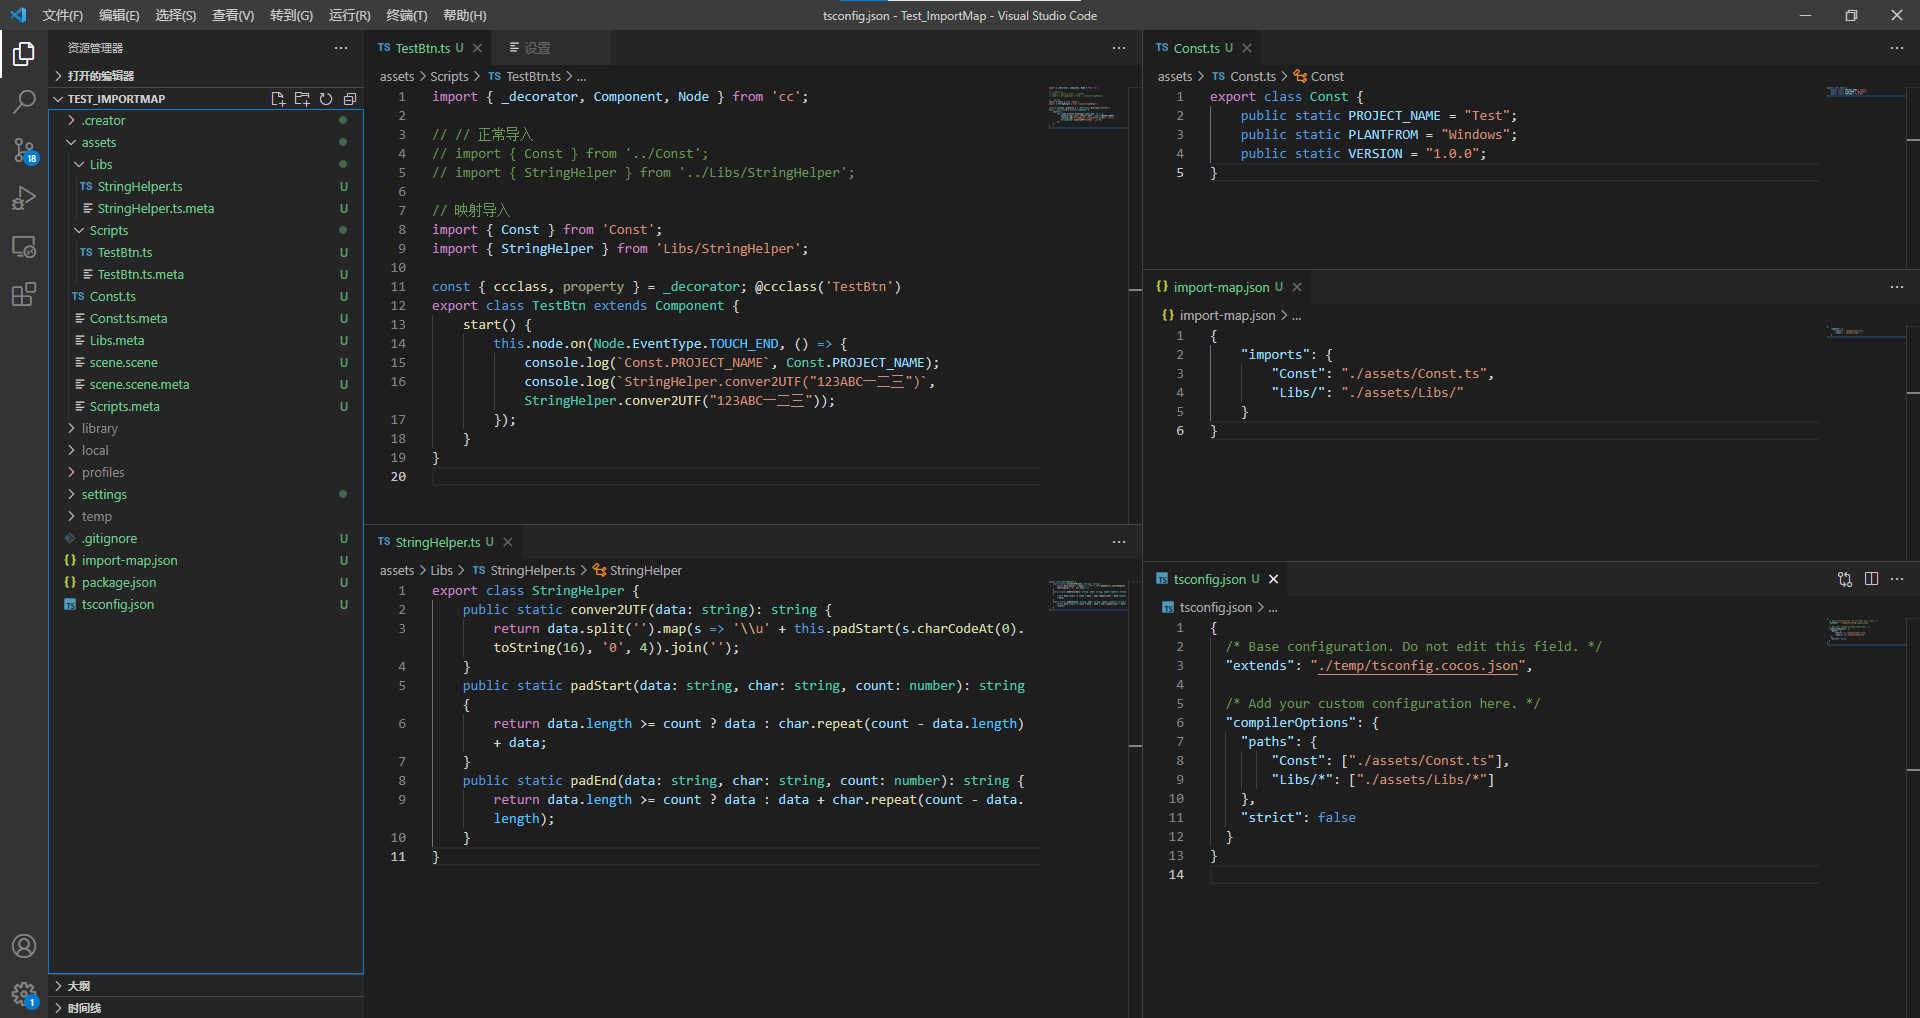
Task: Open the Search view in activity bar
Action: 24,102
